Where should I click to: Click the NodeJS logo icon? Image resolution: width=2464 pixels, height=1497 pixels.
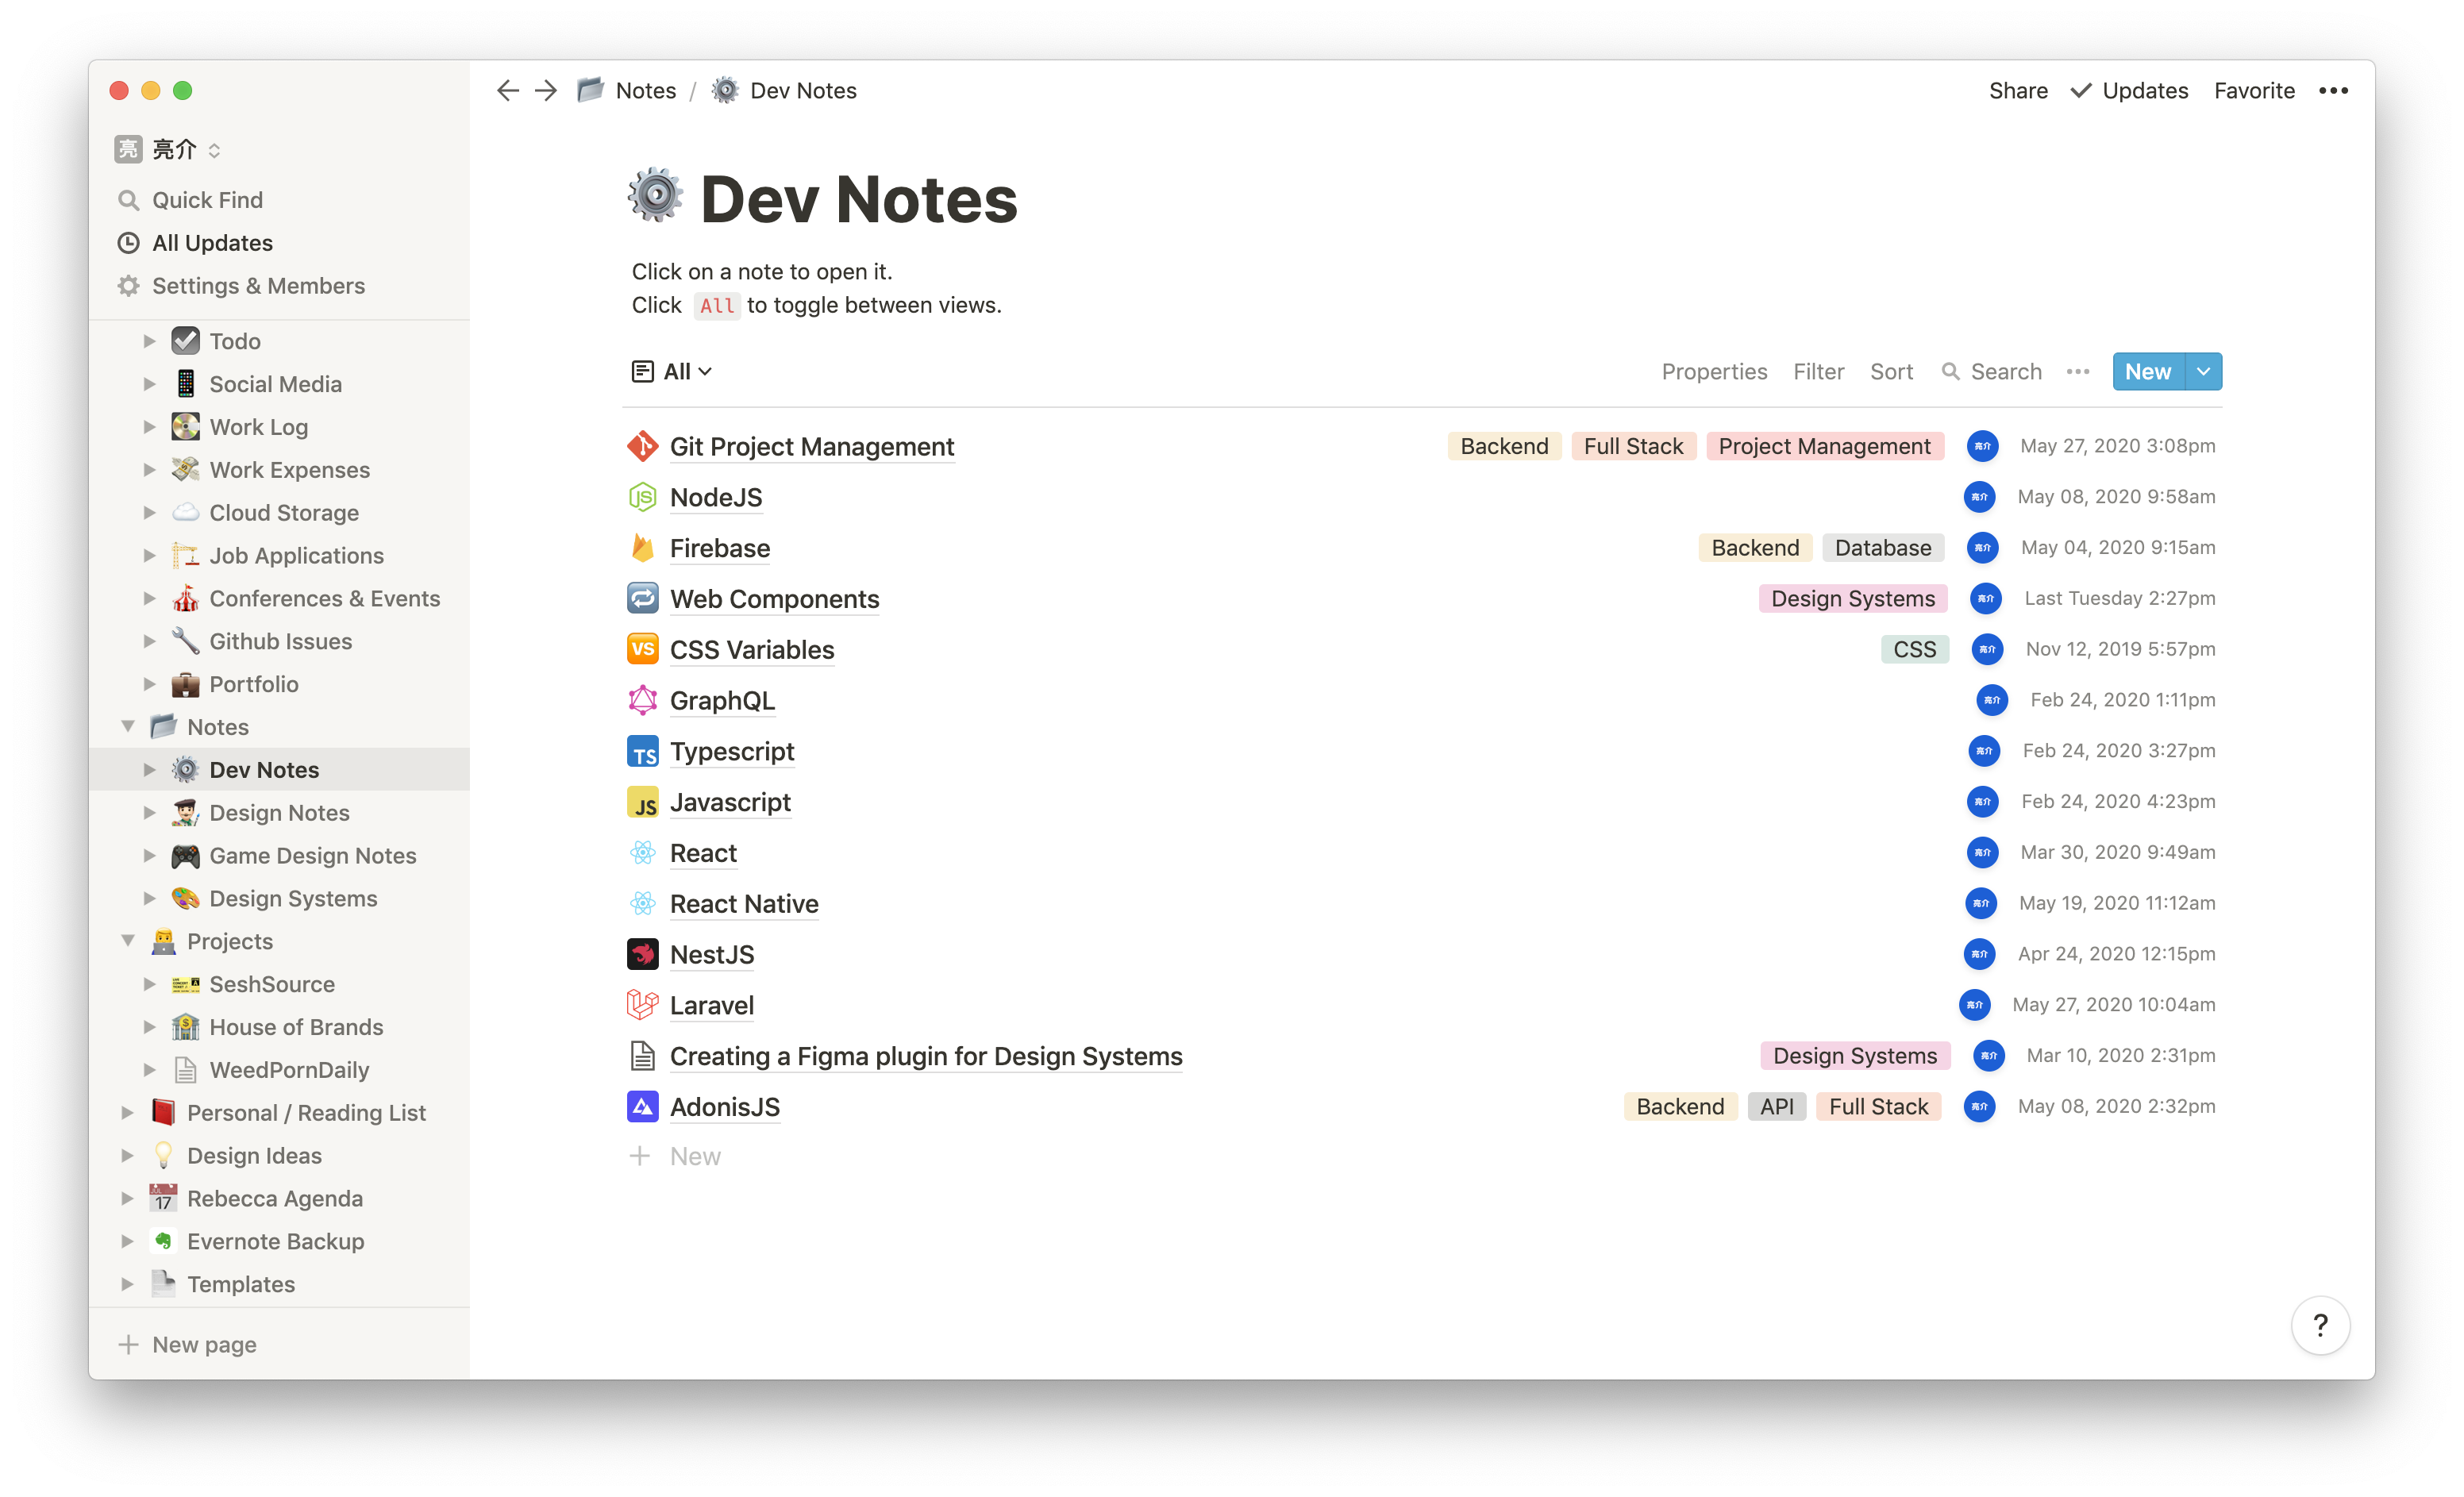click(x=643, y=497)
